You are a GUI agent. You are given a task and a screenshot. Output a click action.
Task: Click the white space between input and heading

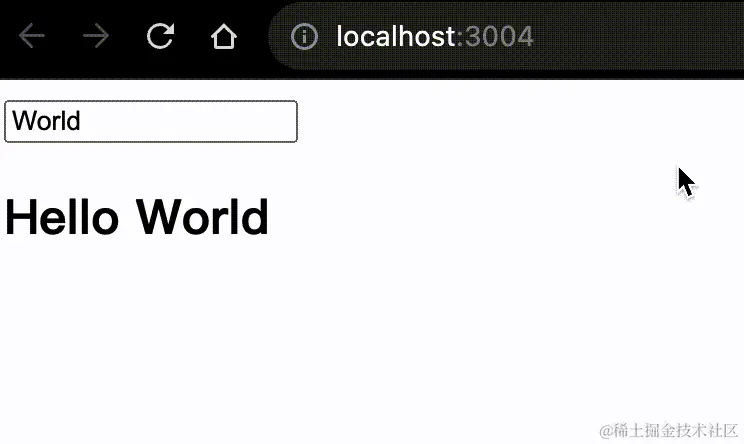pyautogui.click(x=142, y=168)
